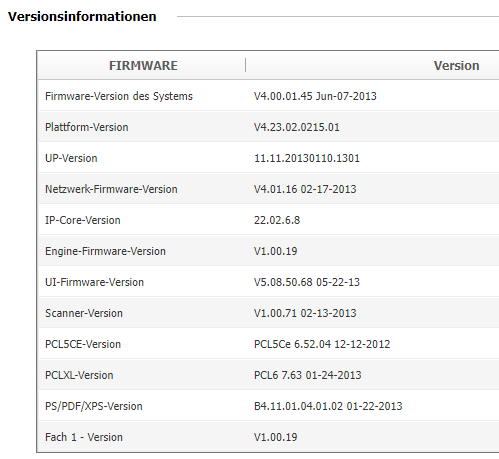The height and width of the screenshot is (459, 499).
Task: Select the UI-Firmware-Version row label
Action: (x=94, y=282)
